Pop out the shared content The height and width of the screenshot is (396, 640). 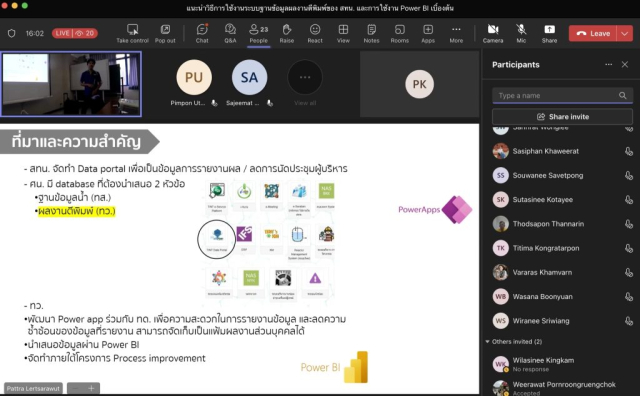click(x=165, y=33)
